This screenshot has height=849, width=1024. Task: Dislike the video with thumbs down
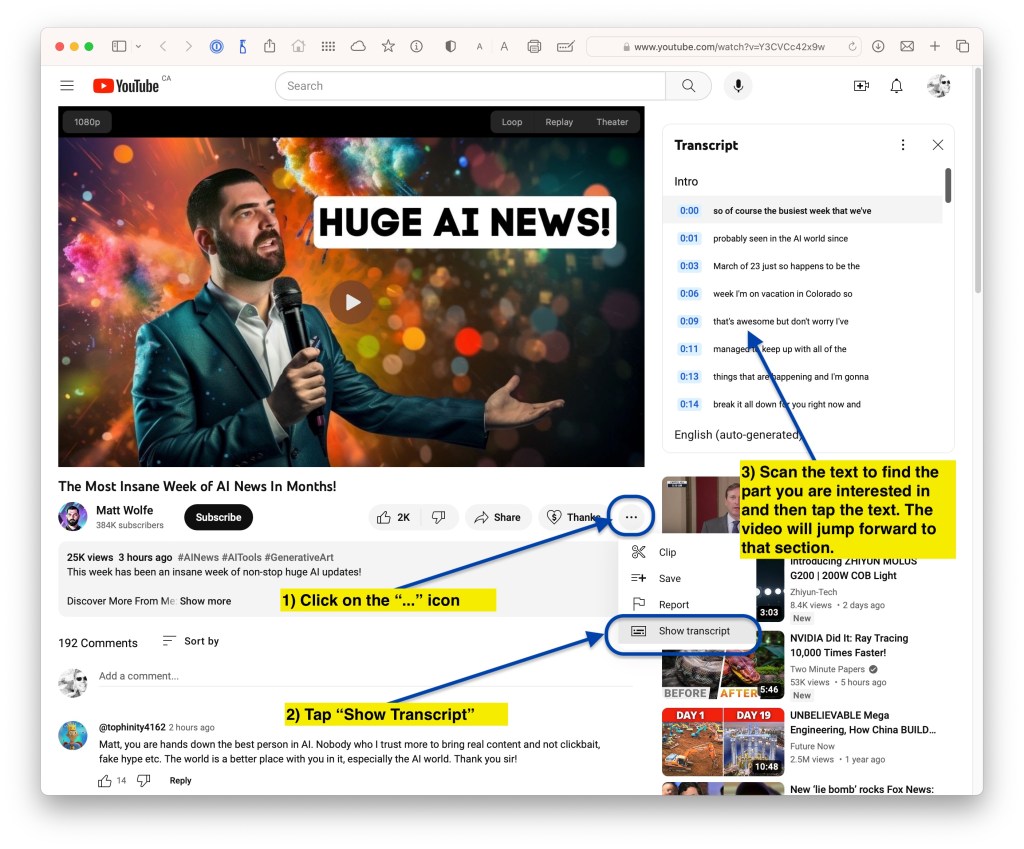pos(438,517)
